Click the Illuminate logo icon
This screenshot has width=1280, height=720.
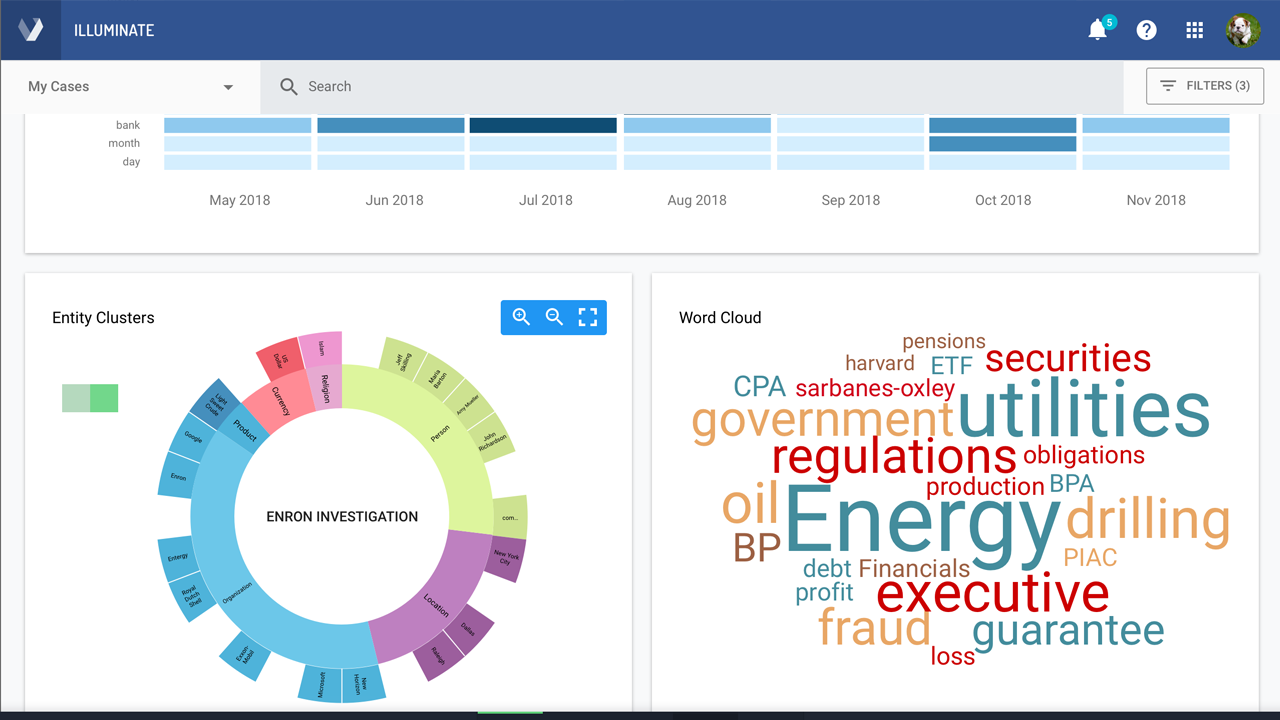pos(30,30)
